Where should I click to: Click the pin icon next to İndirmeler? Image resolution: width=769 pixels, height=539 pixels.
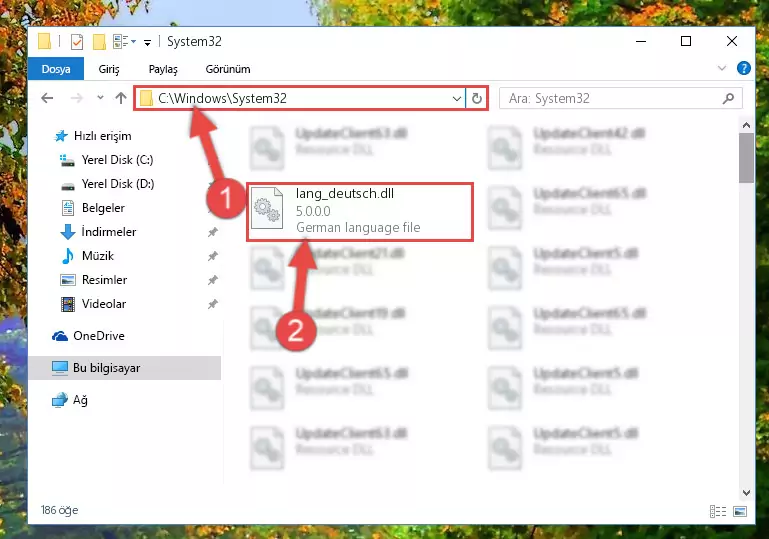[x=212, y=232]
